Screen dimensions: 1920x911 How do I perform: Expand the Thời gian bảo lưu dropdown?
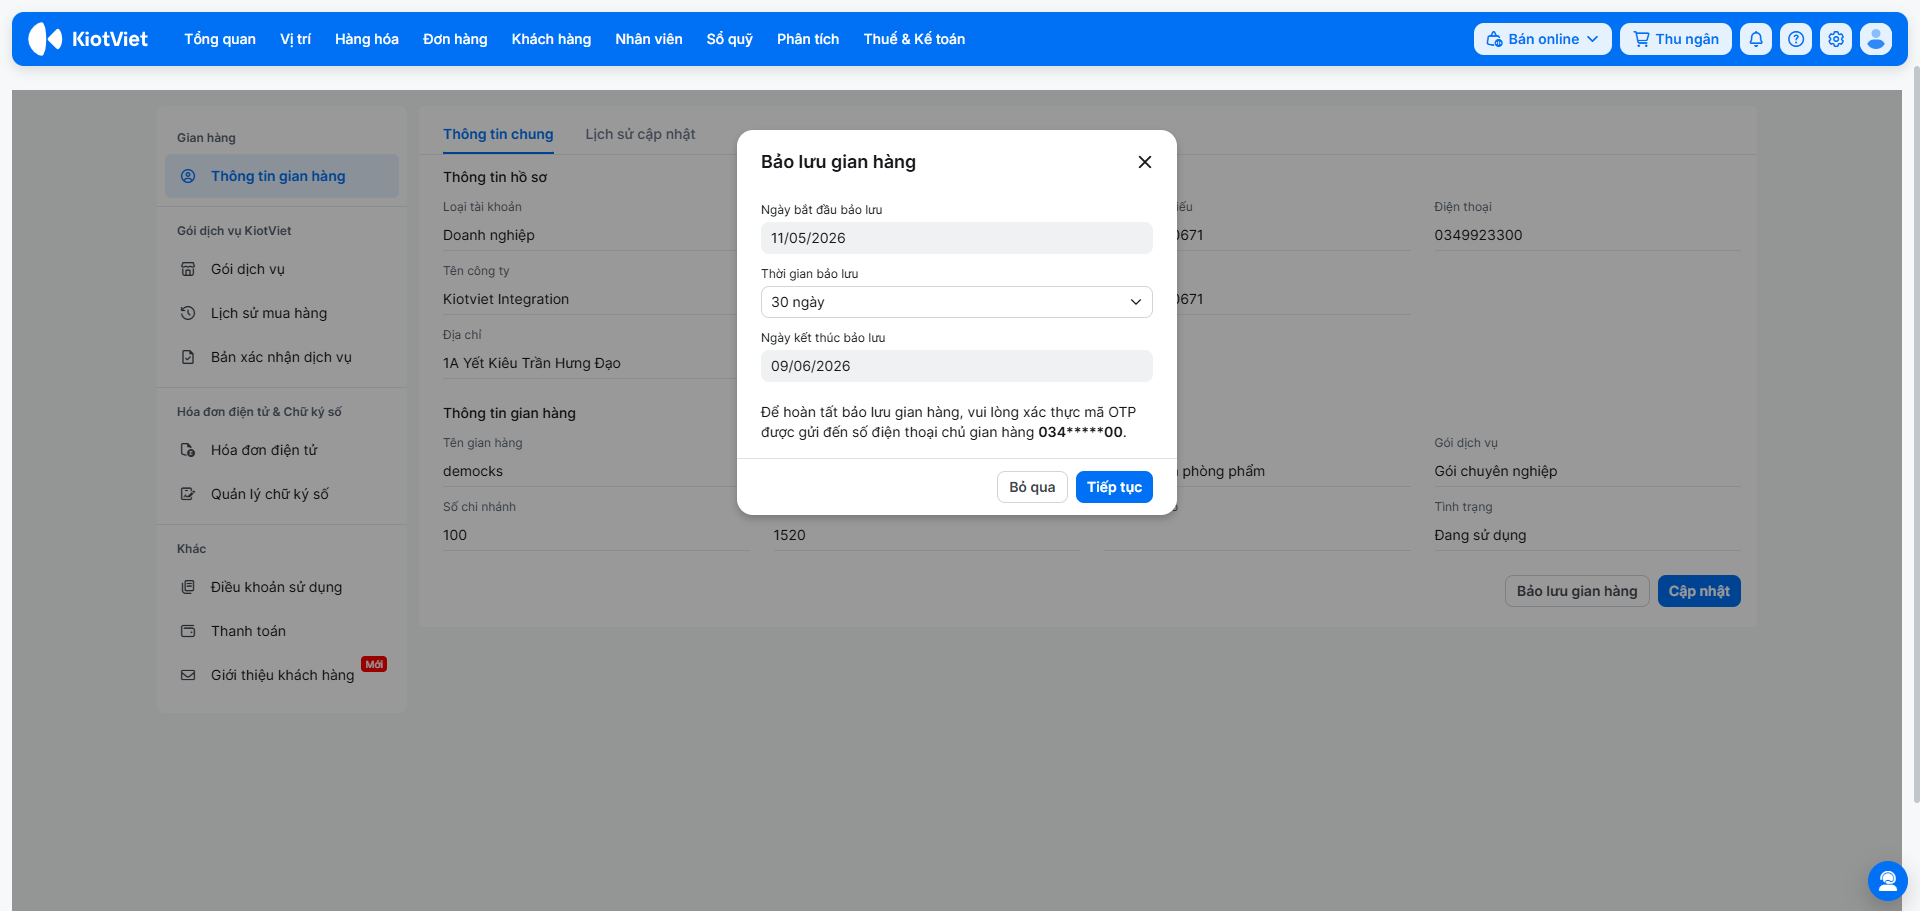(956, 302)
